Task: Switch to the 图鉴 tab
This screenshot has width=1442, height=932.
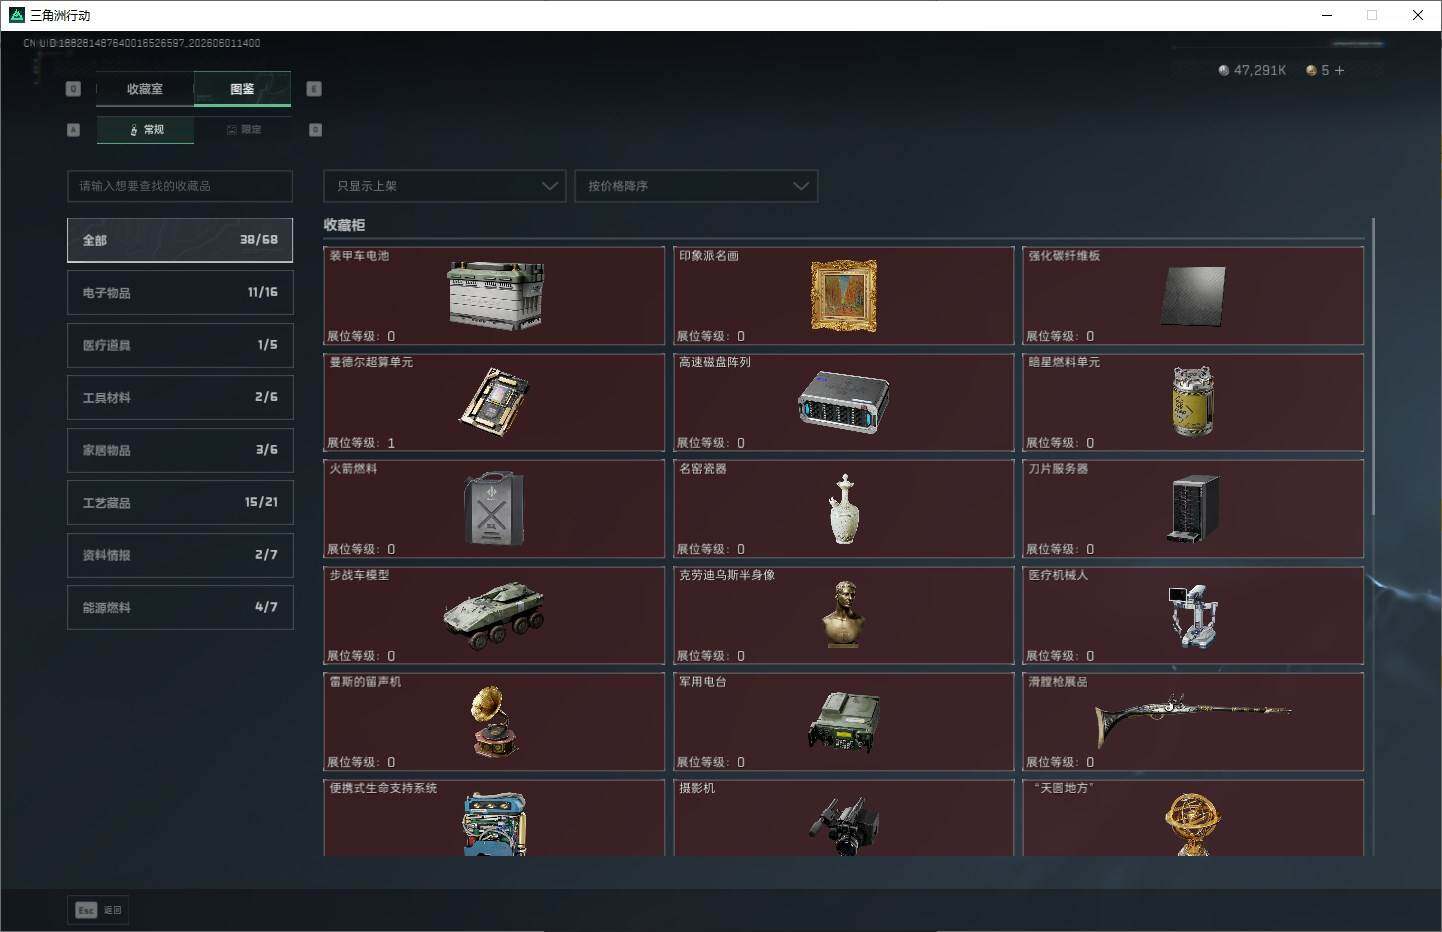Action: click(x=242, y=89)
